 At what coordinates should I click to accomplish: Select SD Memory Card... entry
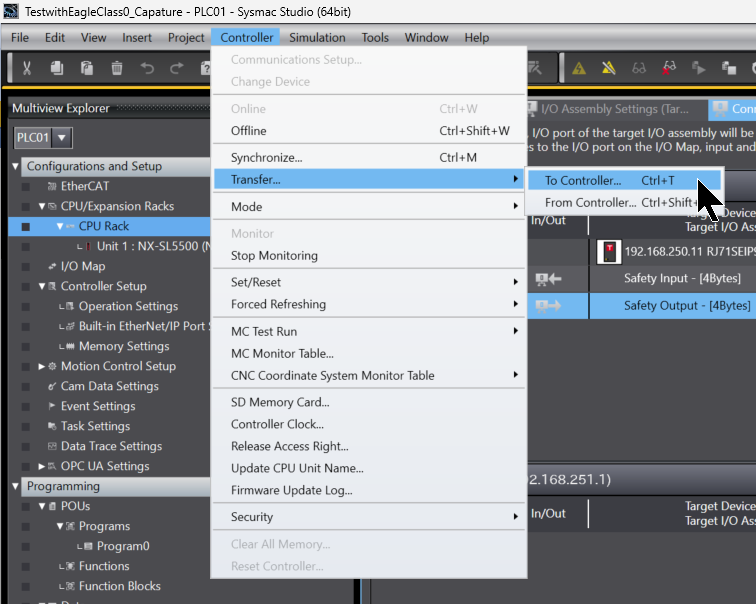tap(369, 402)
